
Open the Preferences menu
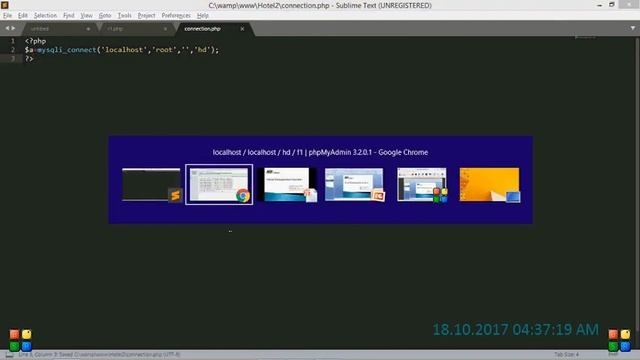[176, 16]
